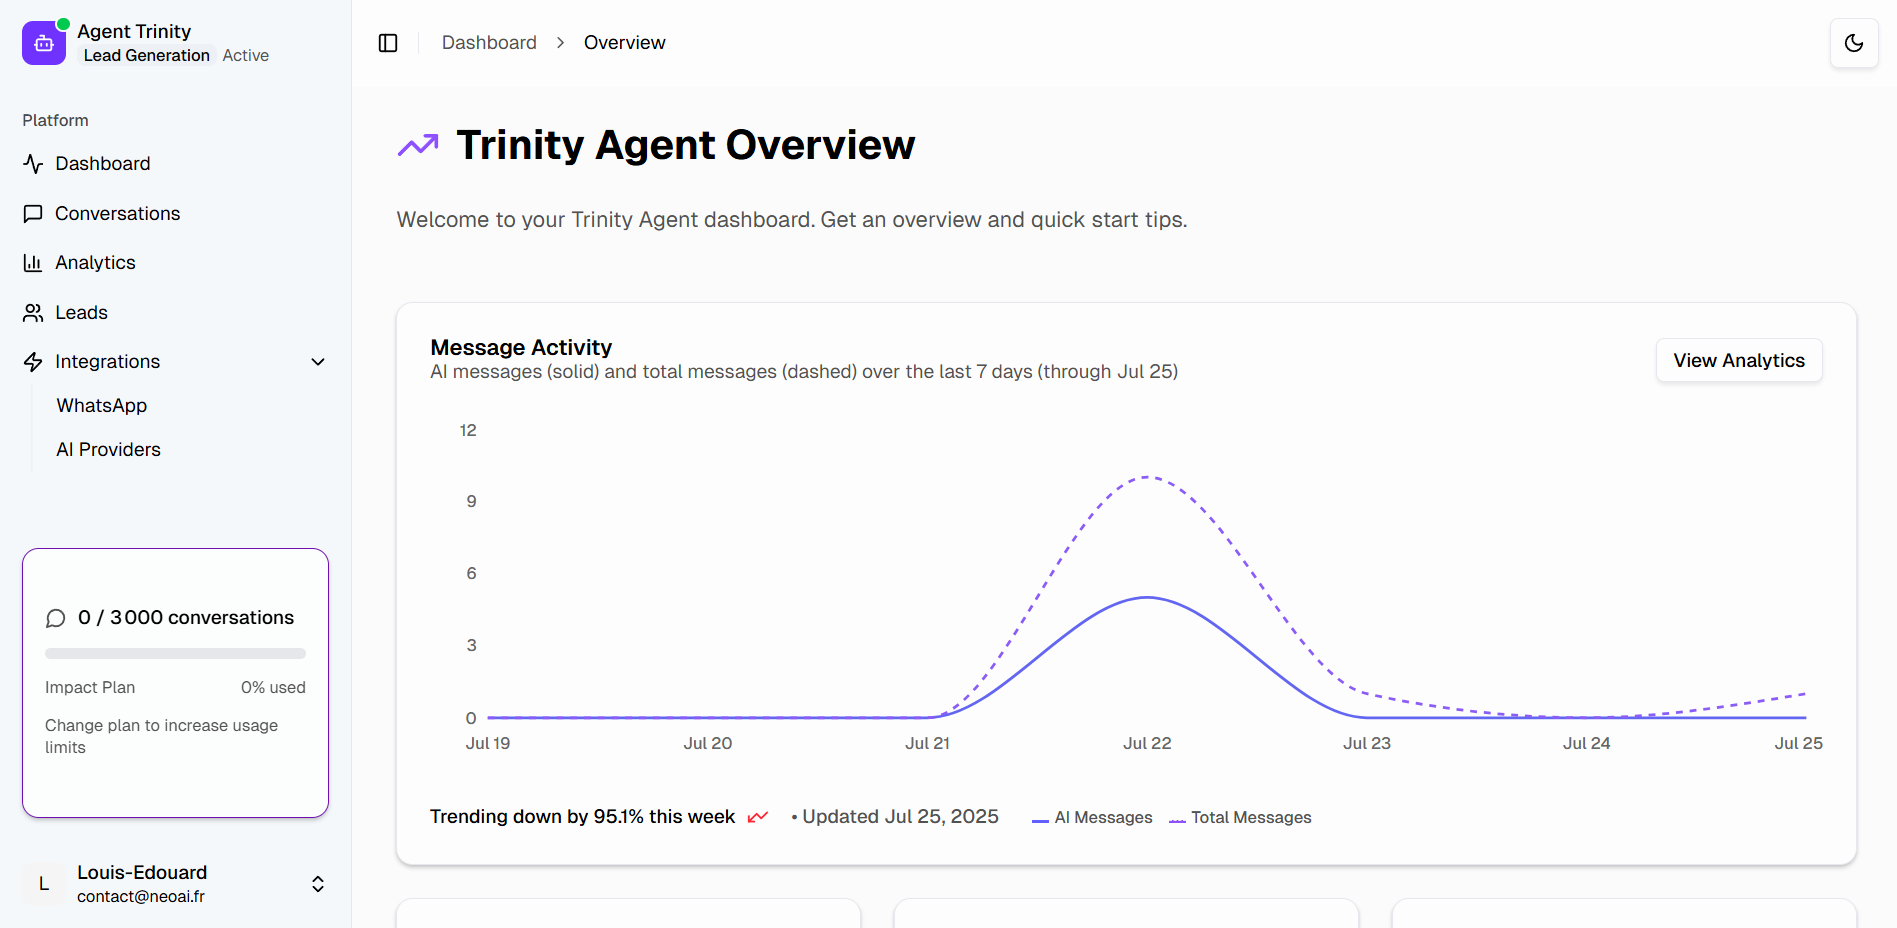
Task: Click the Conversations chat bubble icon
Action: 33,214
